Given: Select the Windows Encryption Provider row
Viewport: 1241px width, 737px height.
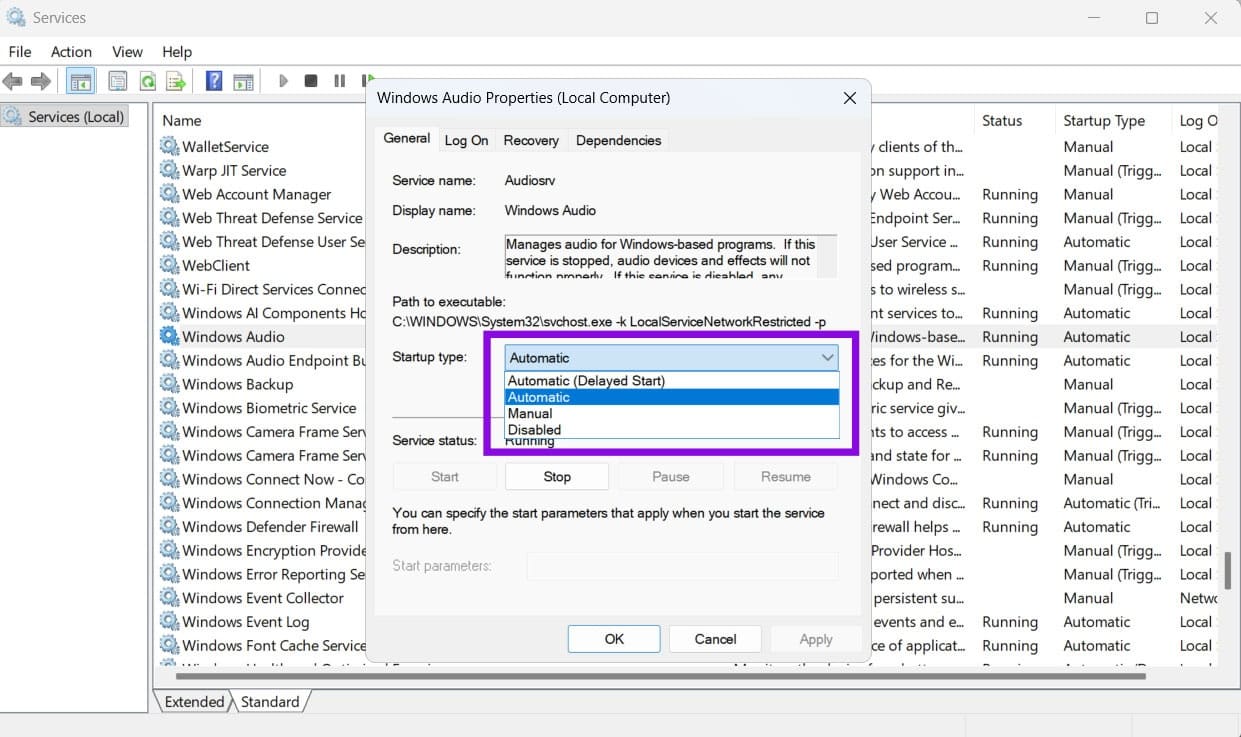Looking at the screenshot, I should point(263,551).
